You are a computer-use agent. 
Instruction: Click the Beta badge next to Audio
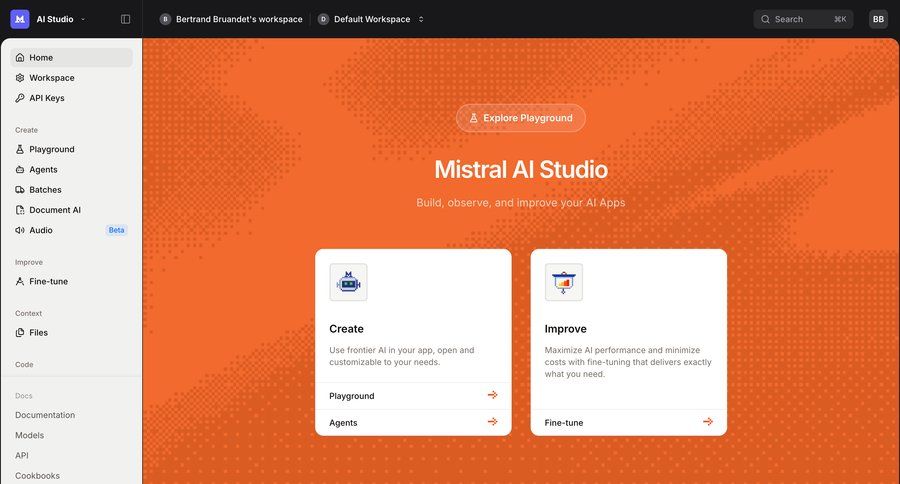(117, 230)
